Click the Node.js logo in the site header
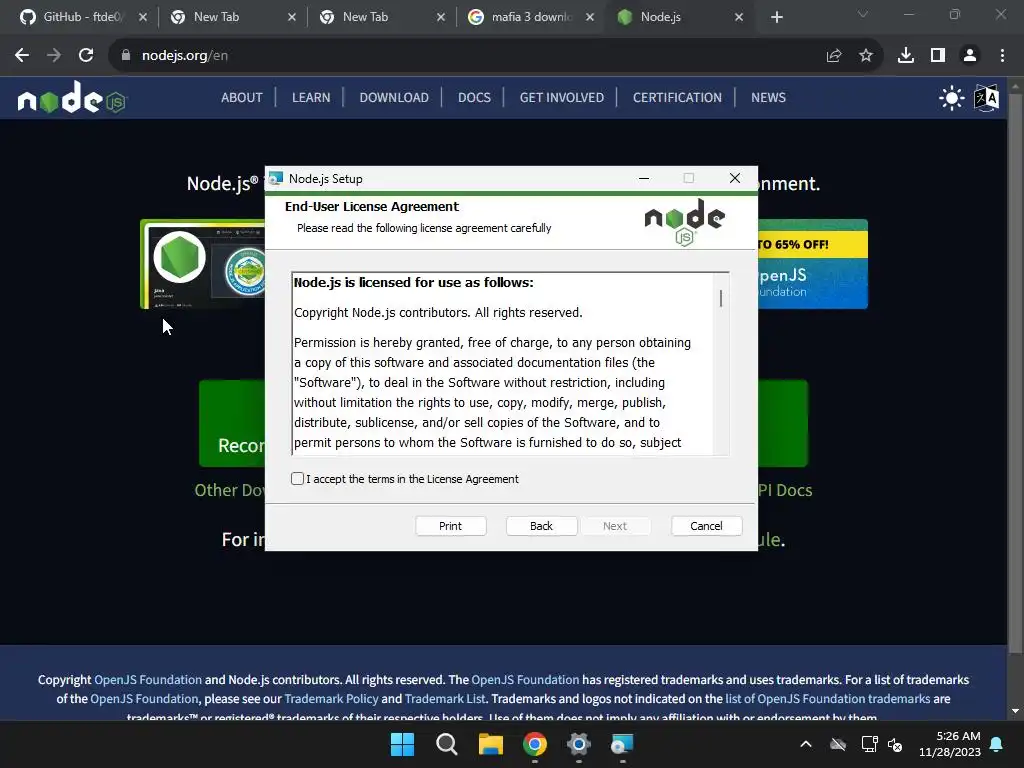This screenshot has width=1024, height=768. 72,98
